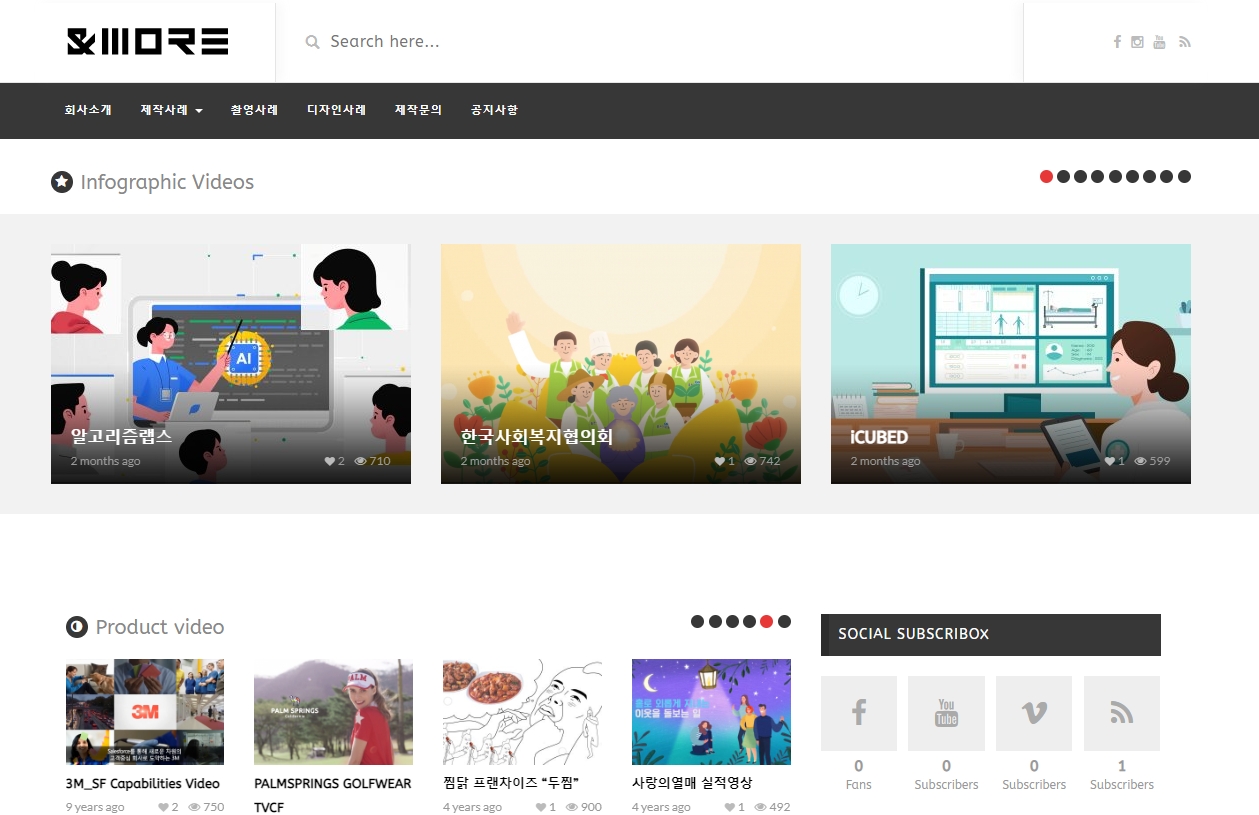Select the active red Infographic carousel dot
The image size is (1259, 815).
tap(1046, 177)
